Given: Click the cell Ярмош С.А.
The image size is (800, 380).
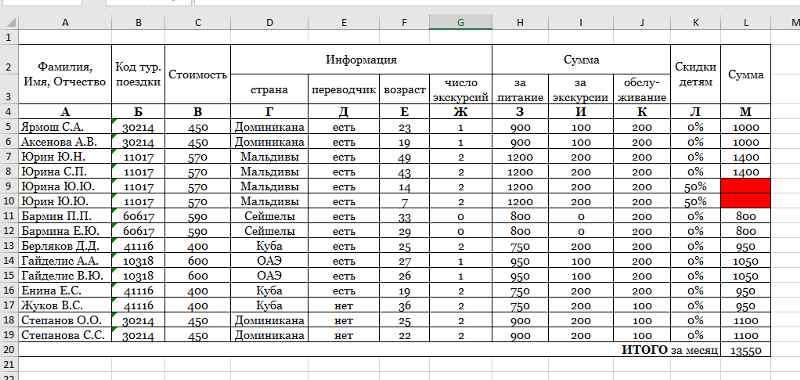Looking at the screenshot, I should point(65,127).
